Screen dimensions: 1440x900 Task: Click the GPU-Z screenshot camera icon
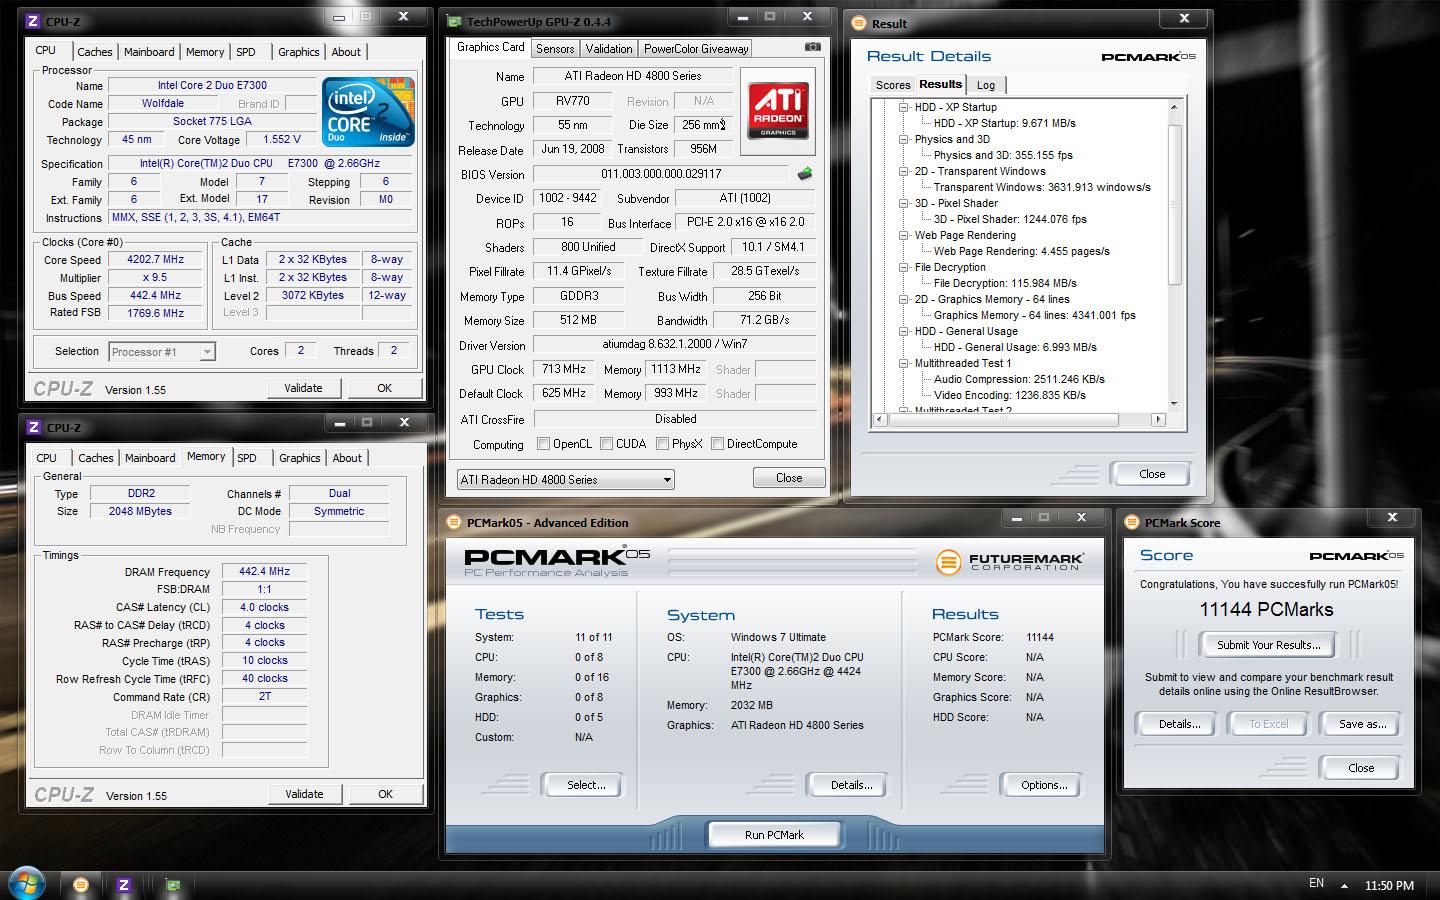813,47
